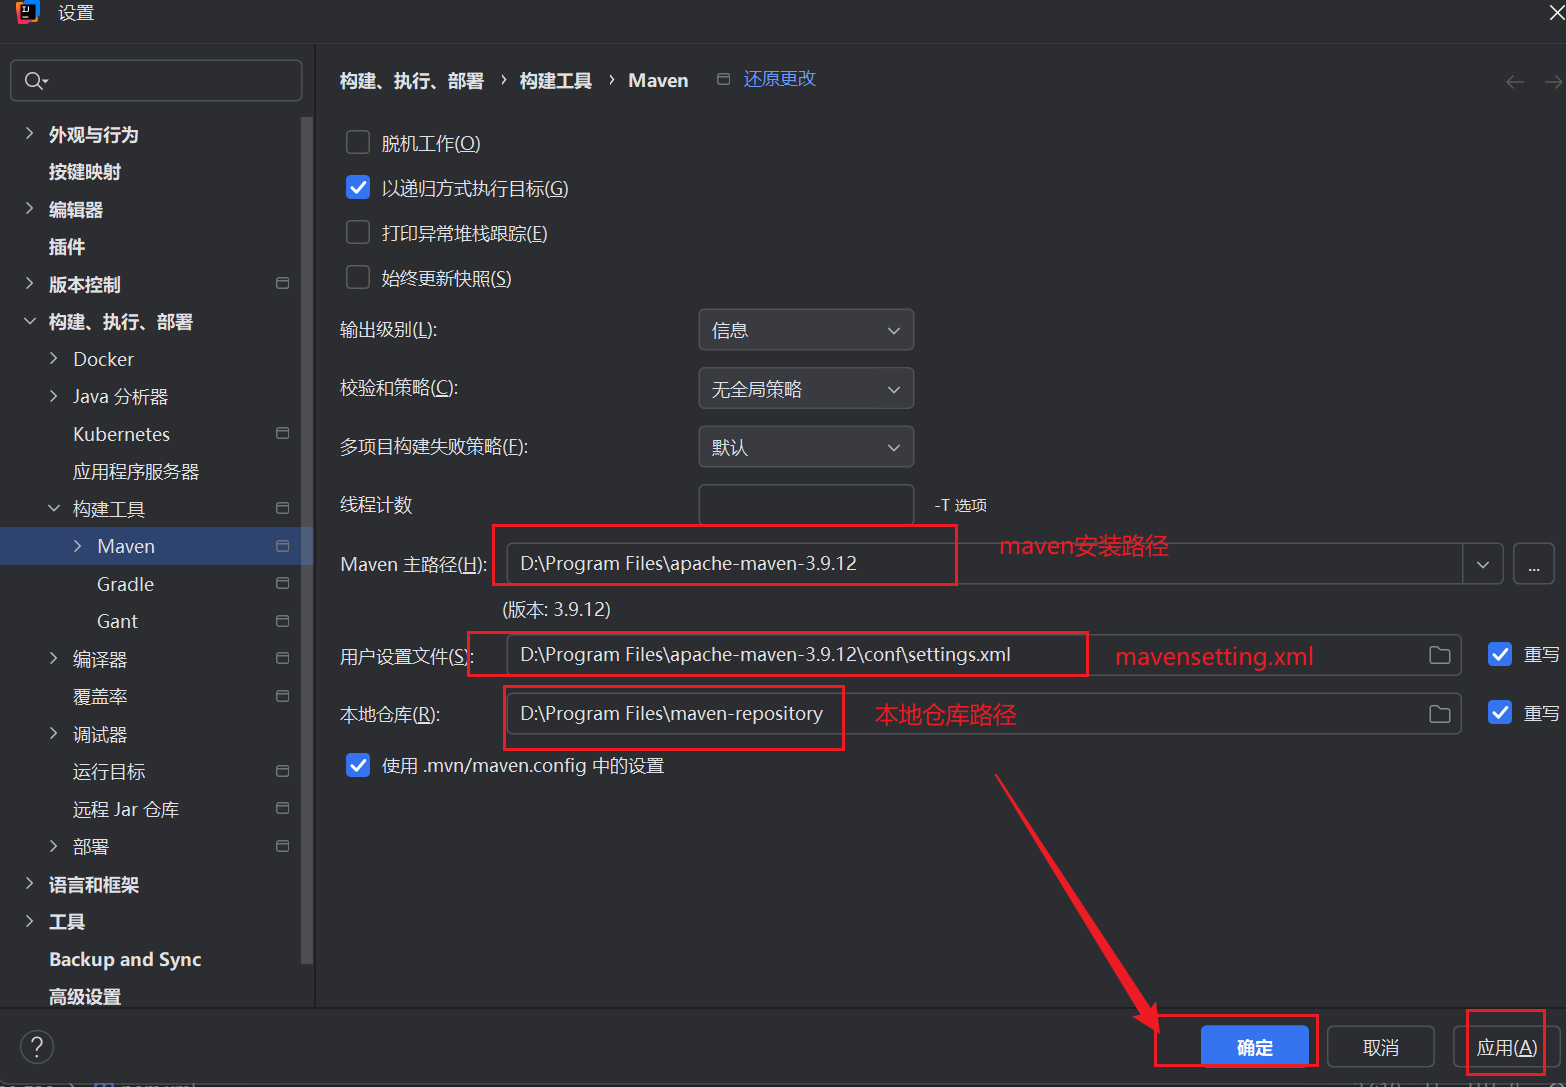Expand the 编辑器 tree node
The width and height of the screenshot is (1566, 1087).
tap(29, 208)
